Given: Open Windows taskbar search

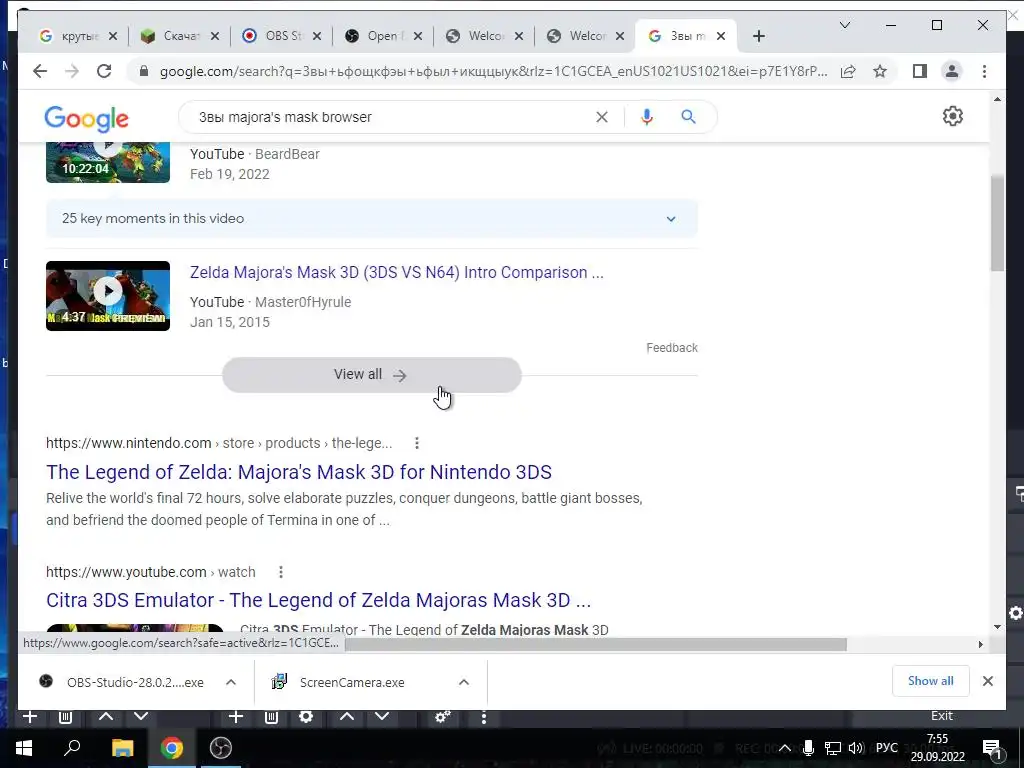Looking at the screenshot, I should [x=72, y=748].
